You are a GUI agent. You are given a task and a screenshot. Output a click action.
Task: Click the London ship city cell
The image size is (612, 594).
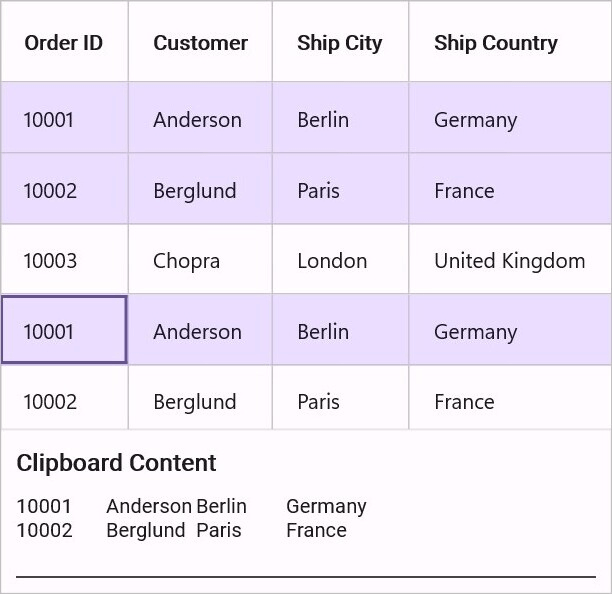click(x=340, y=259)
